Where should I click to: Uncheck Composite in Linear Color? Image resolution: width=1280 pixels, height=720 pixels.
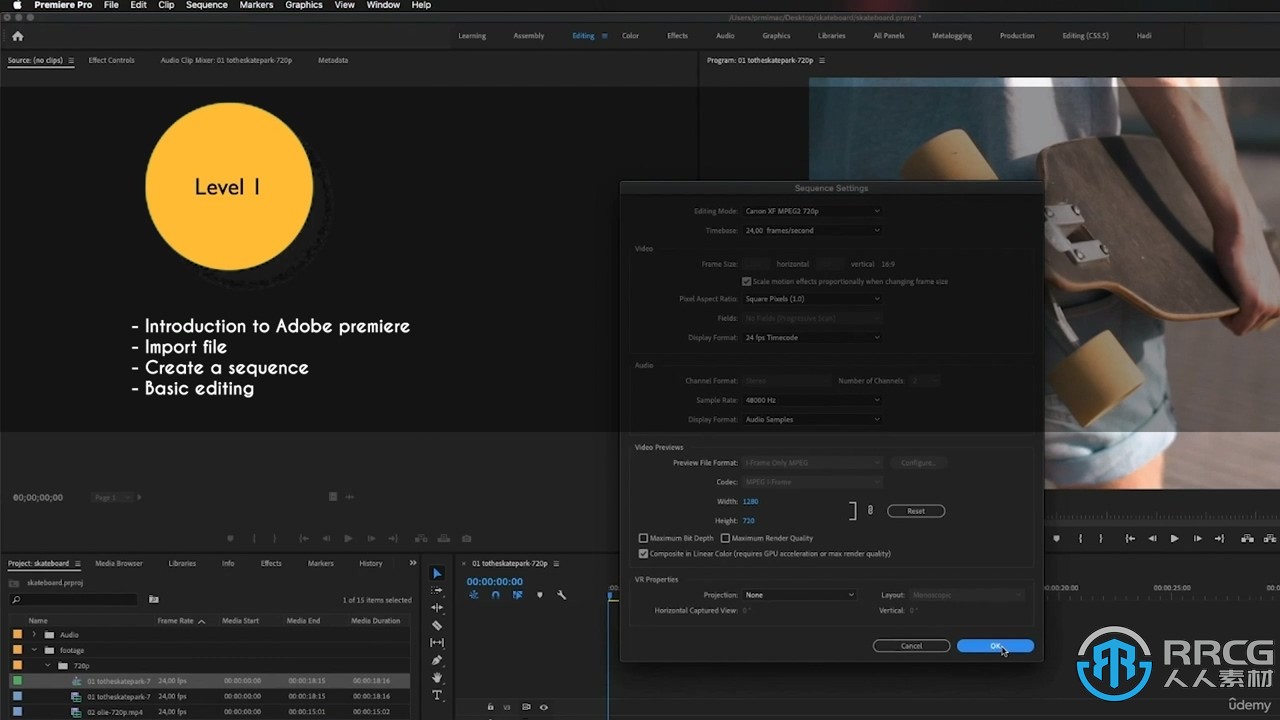click(643, 553)
